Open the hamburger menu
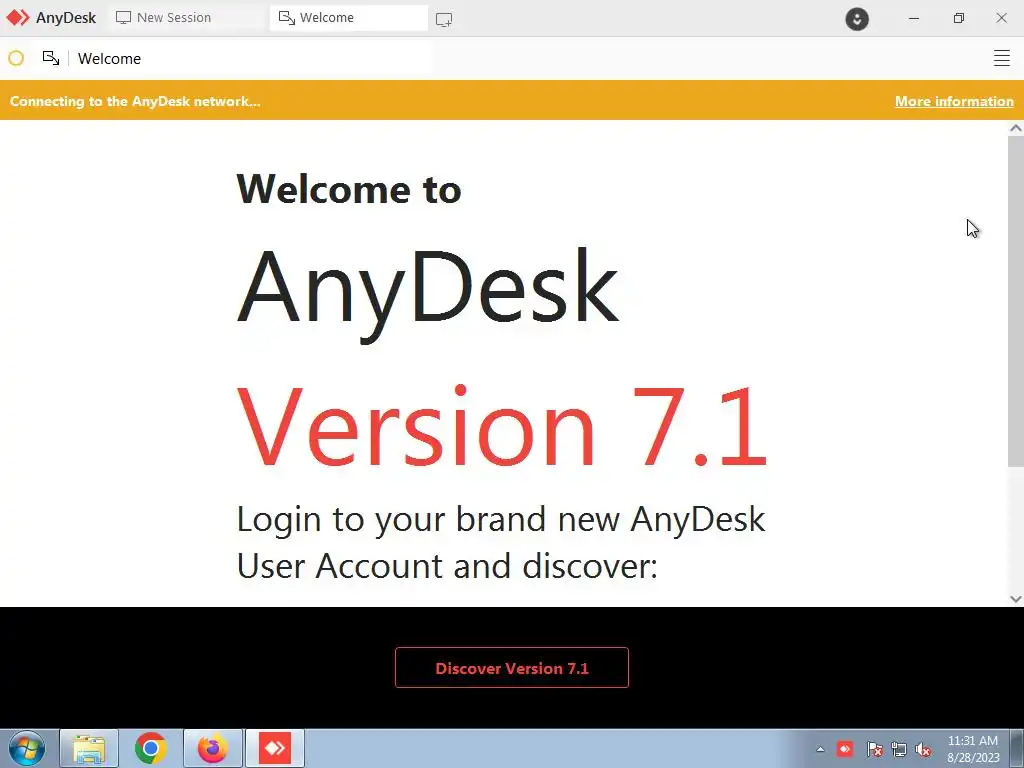 [1002, 58]
